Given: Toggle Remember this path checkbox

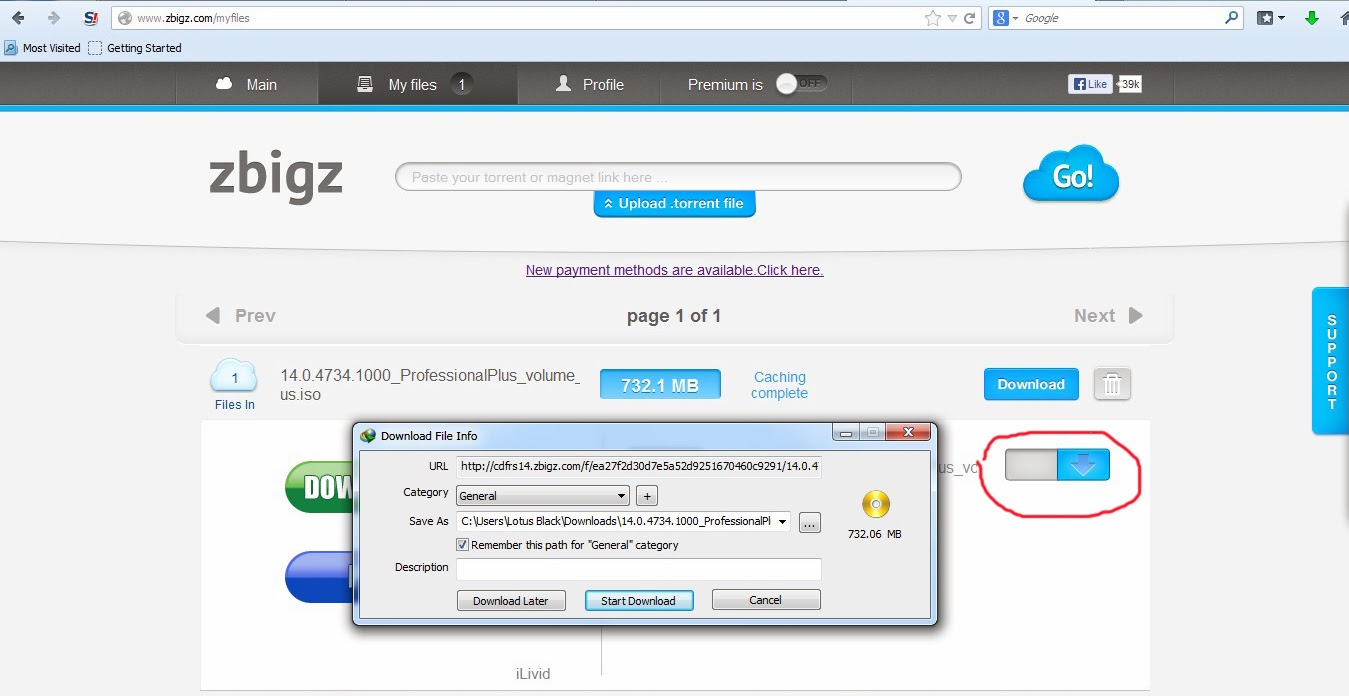Looking at the screenshot, I should [x=462, y=545].
